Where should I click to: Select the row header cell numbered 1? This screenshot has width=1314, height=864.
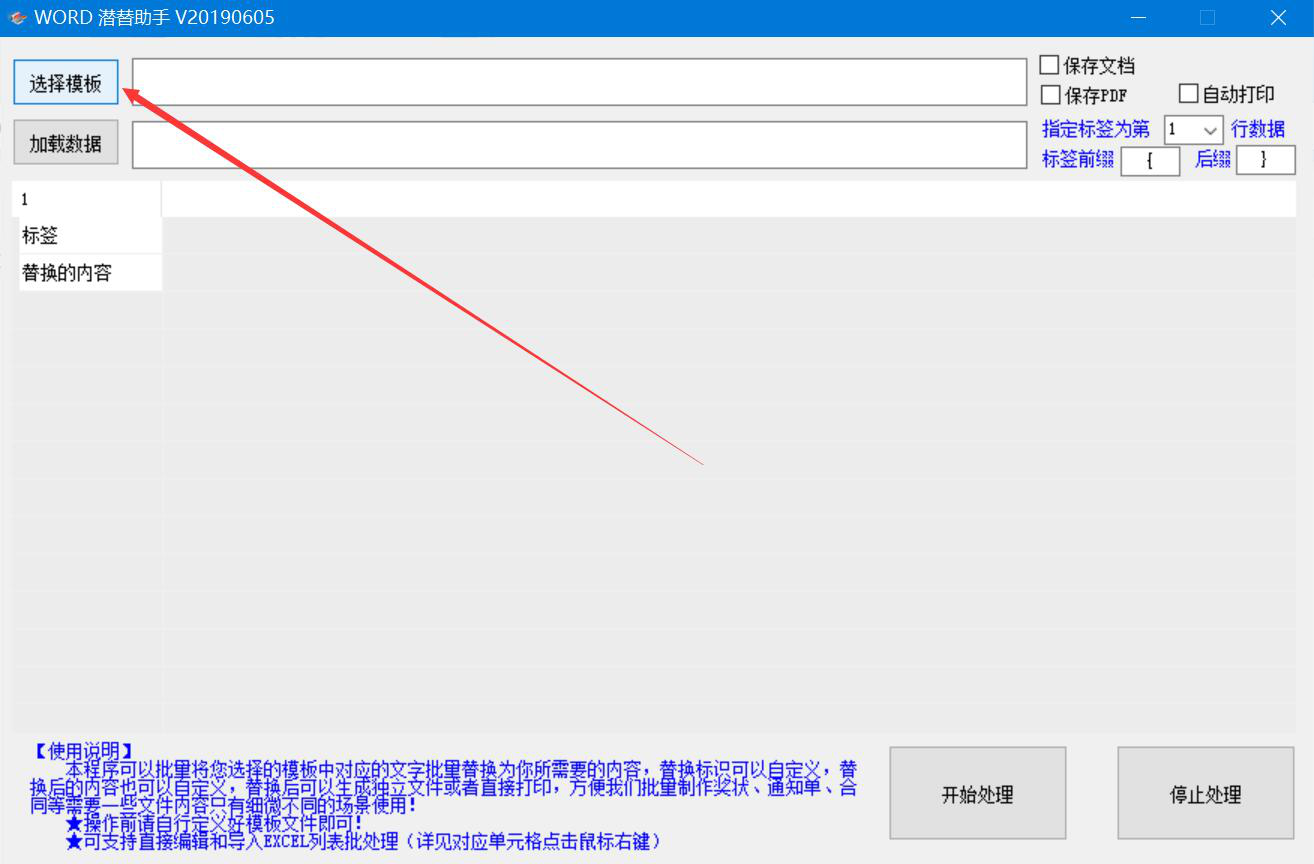point(87,200)
